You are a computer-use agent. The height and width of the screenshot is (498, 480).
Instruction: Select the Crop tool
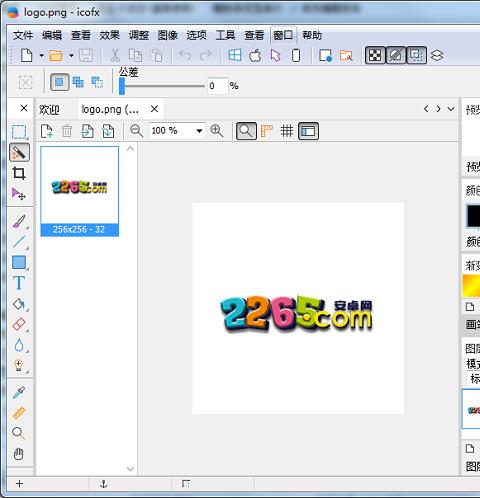(x=19, y=173)
